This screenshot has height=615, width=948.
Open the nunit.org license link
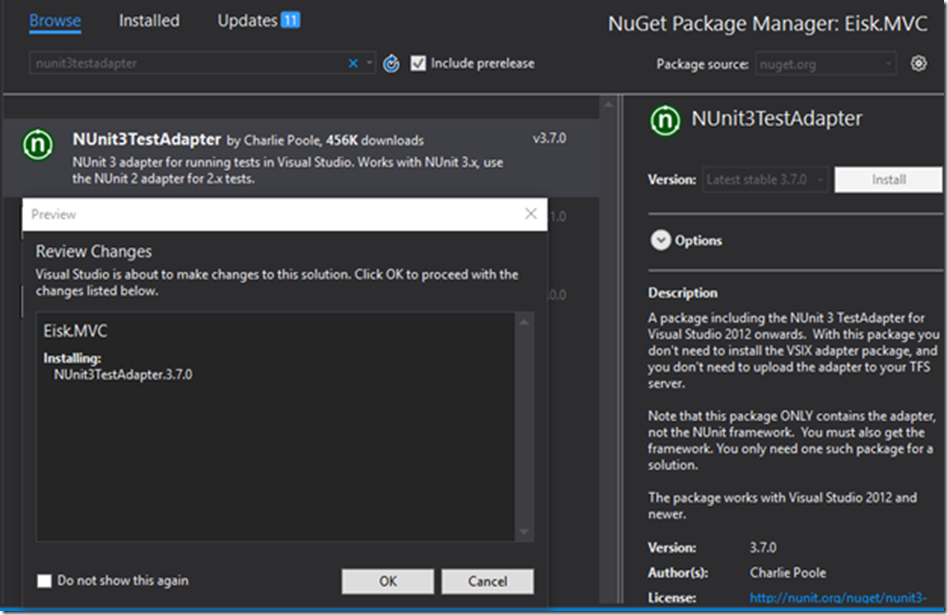838,597
